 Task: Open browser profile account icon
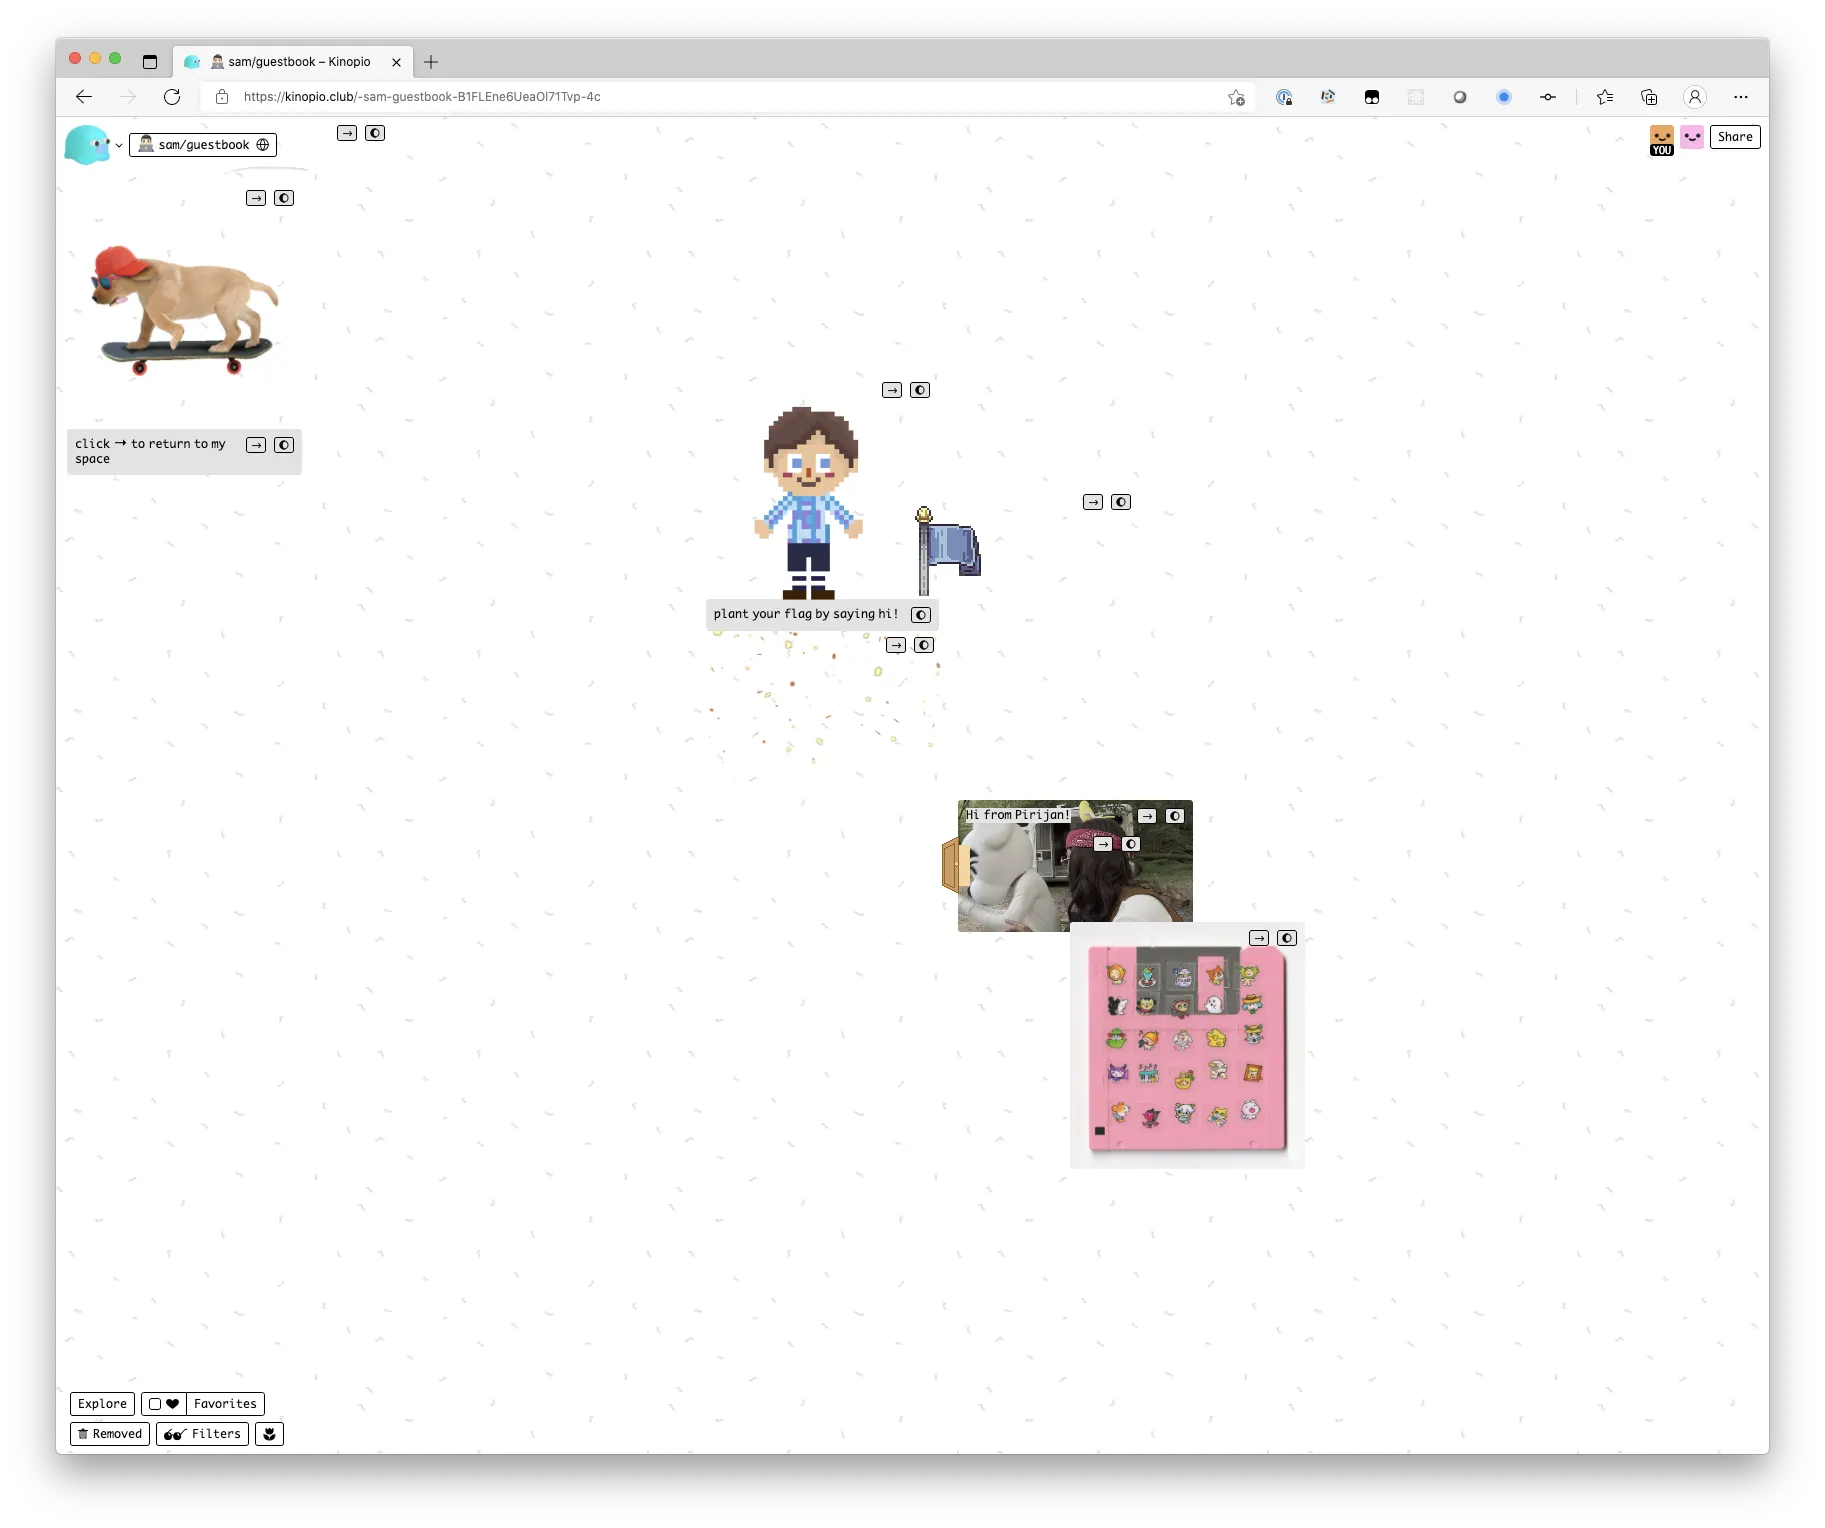point(1694,97)
